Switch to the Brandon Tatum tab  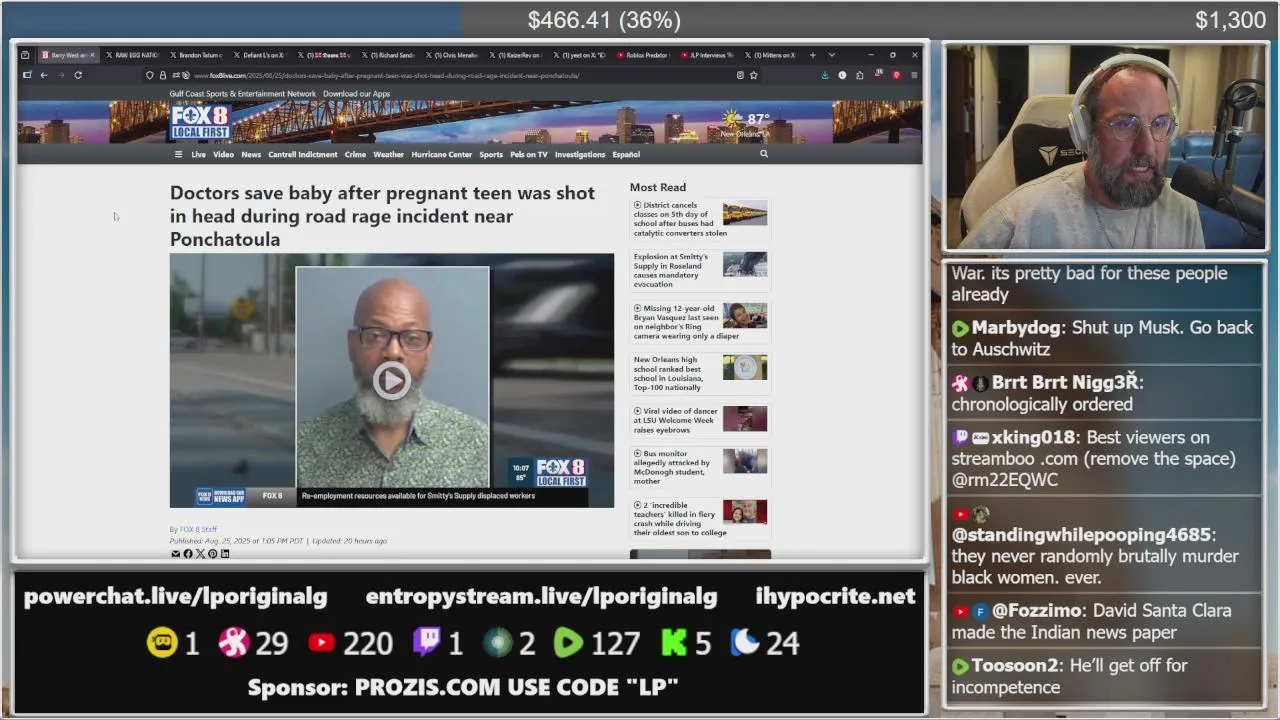click(x=195, y=55)
